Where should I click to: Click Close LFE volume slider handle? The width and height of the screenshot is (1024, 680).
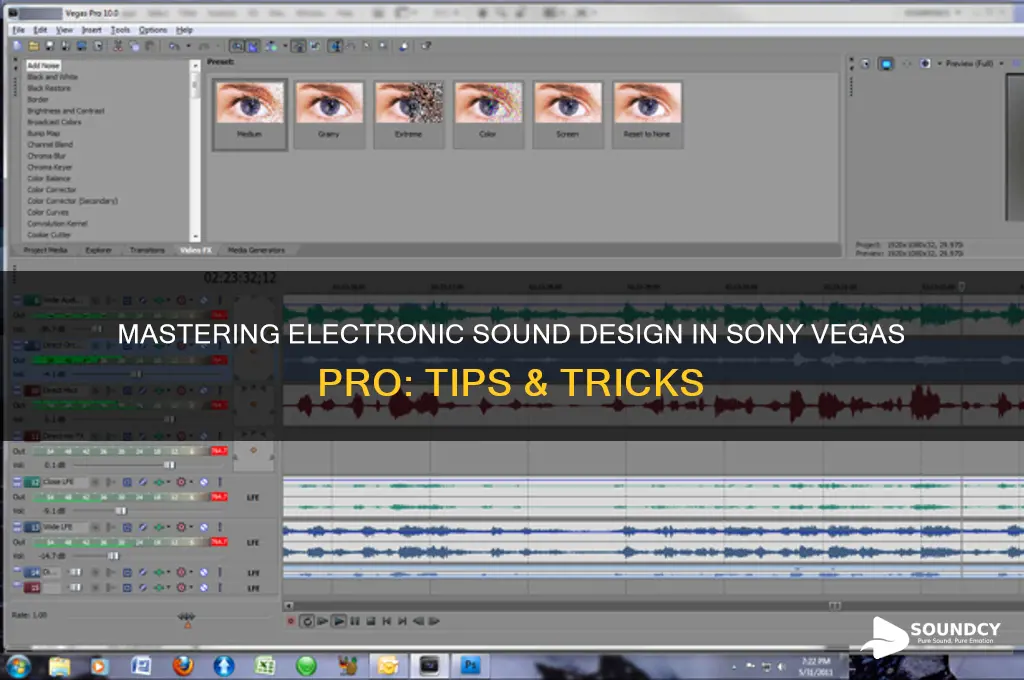point(121,511)
